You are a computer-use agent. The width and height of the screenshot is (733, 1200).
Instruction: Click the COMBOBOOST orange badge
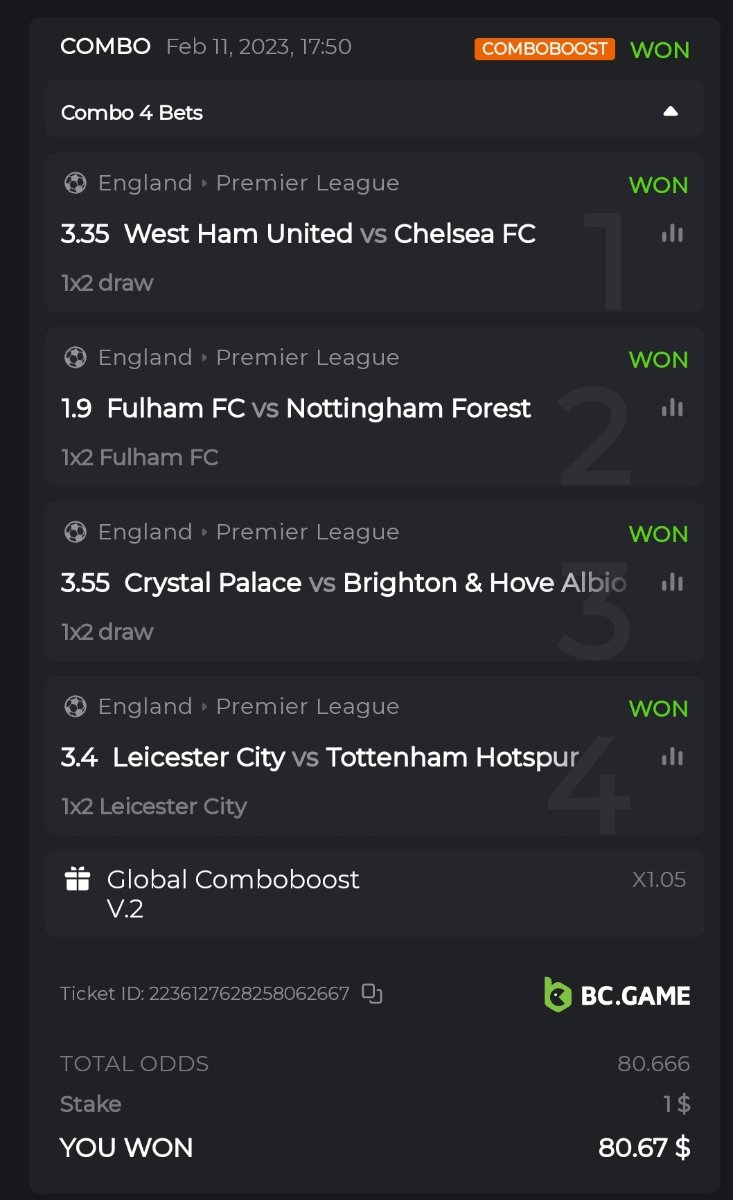tap(544, 49)
